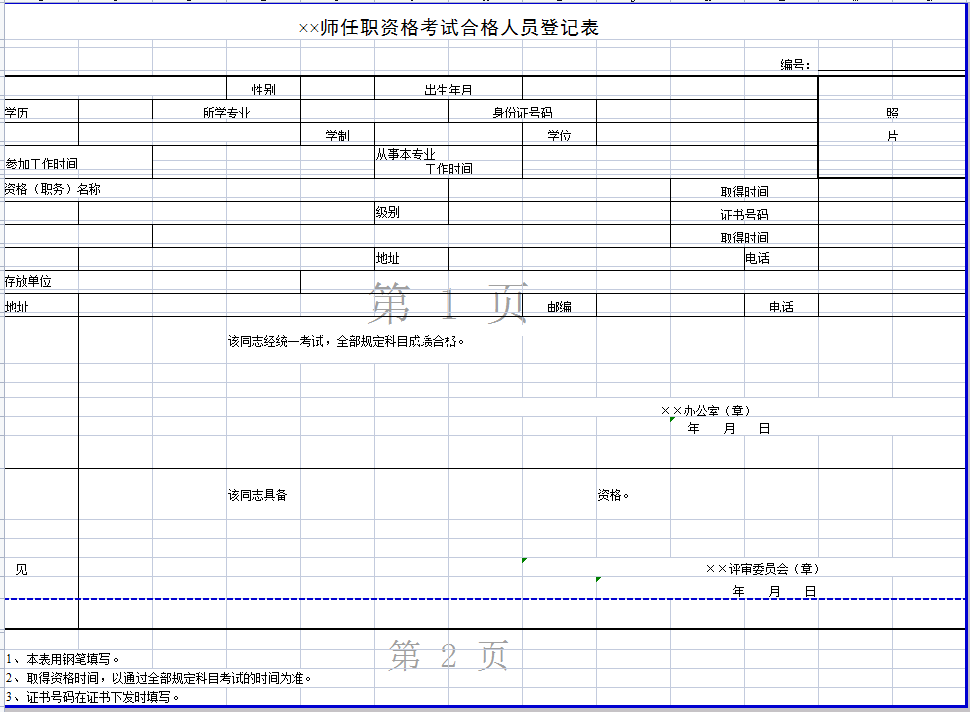Viewport: 970px width, 712px height.
Task: Click the 参加工作时间 cell
Action: point(42,163)
